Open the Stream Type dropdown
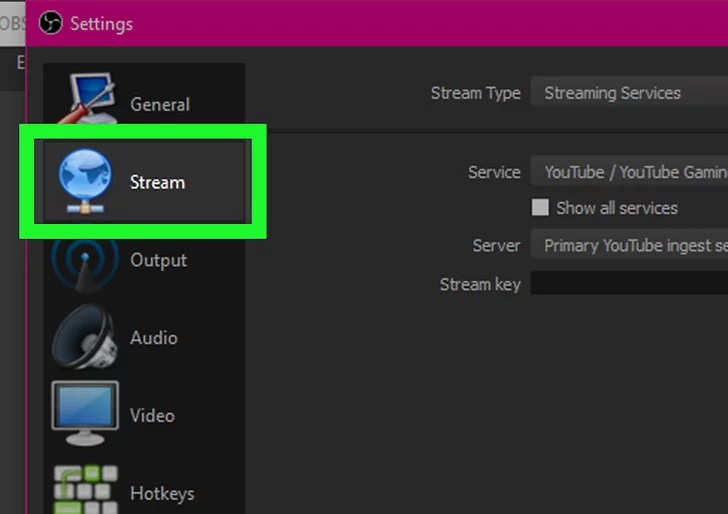 [x=628, y=93]
